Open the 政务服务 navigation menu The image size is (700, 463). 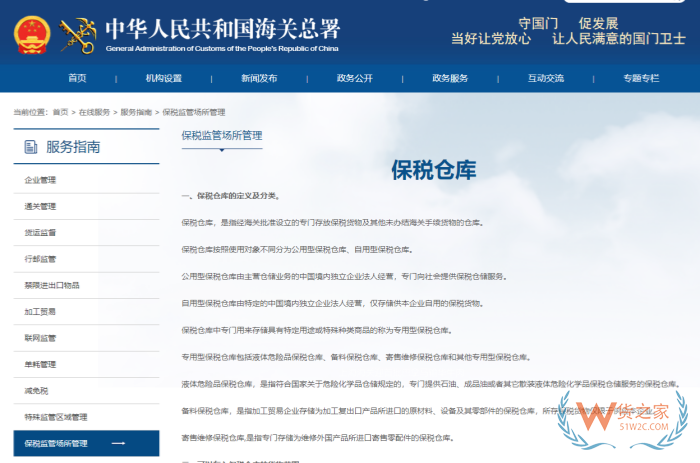pos(450,78)
